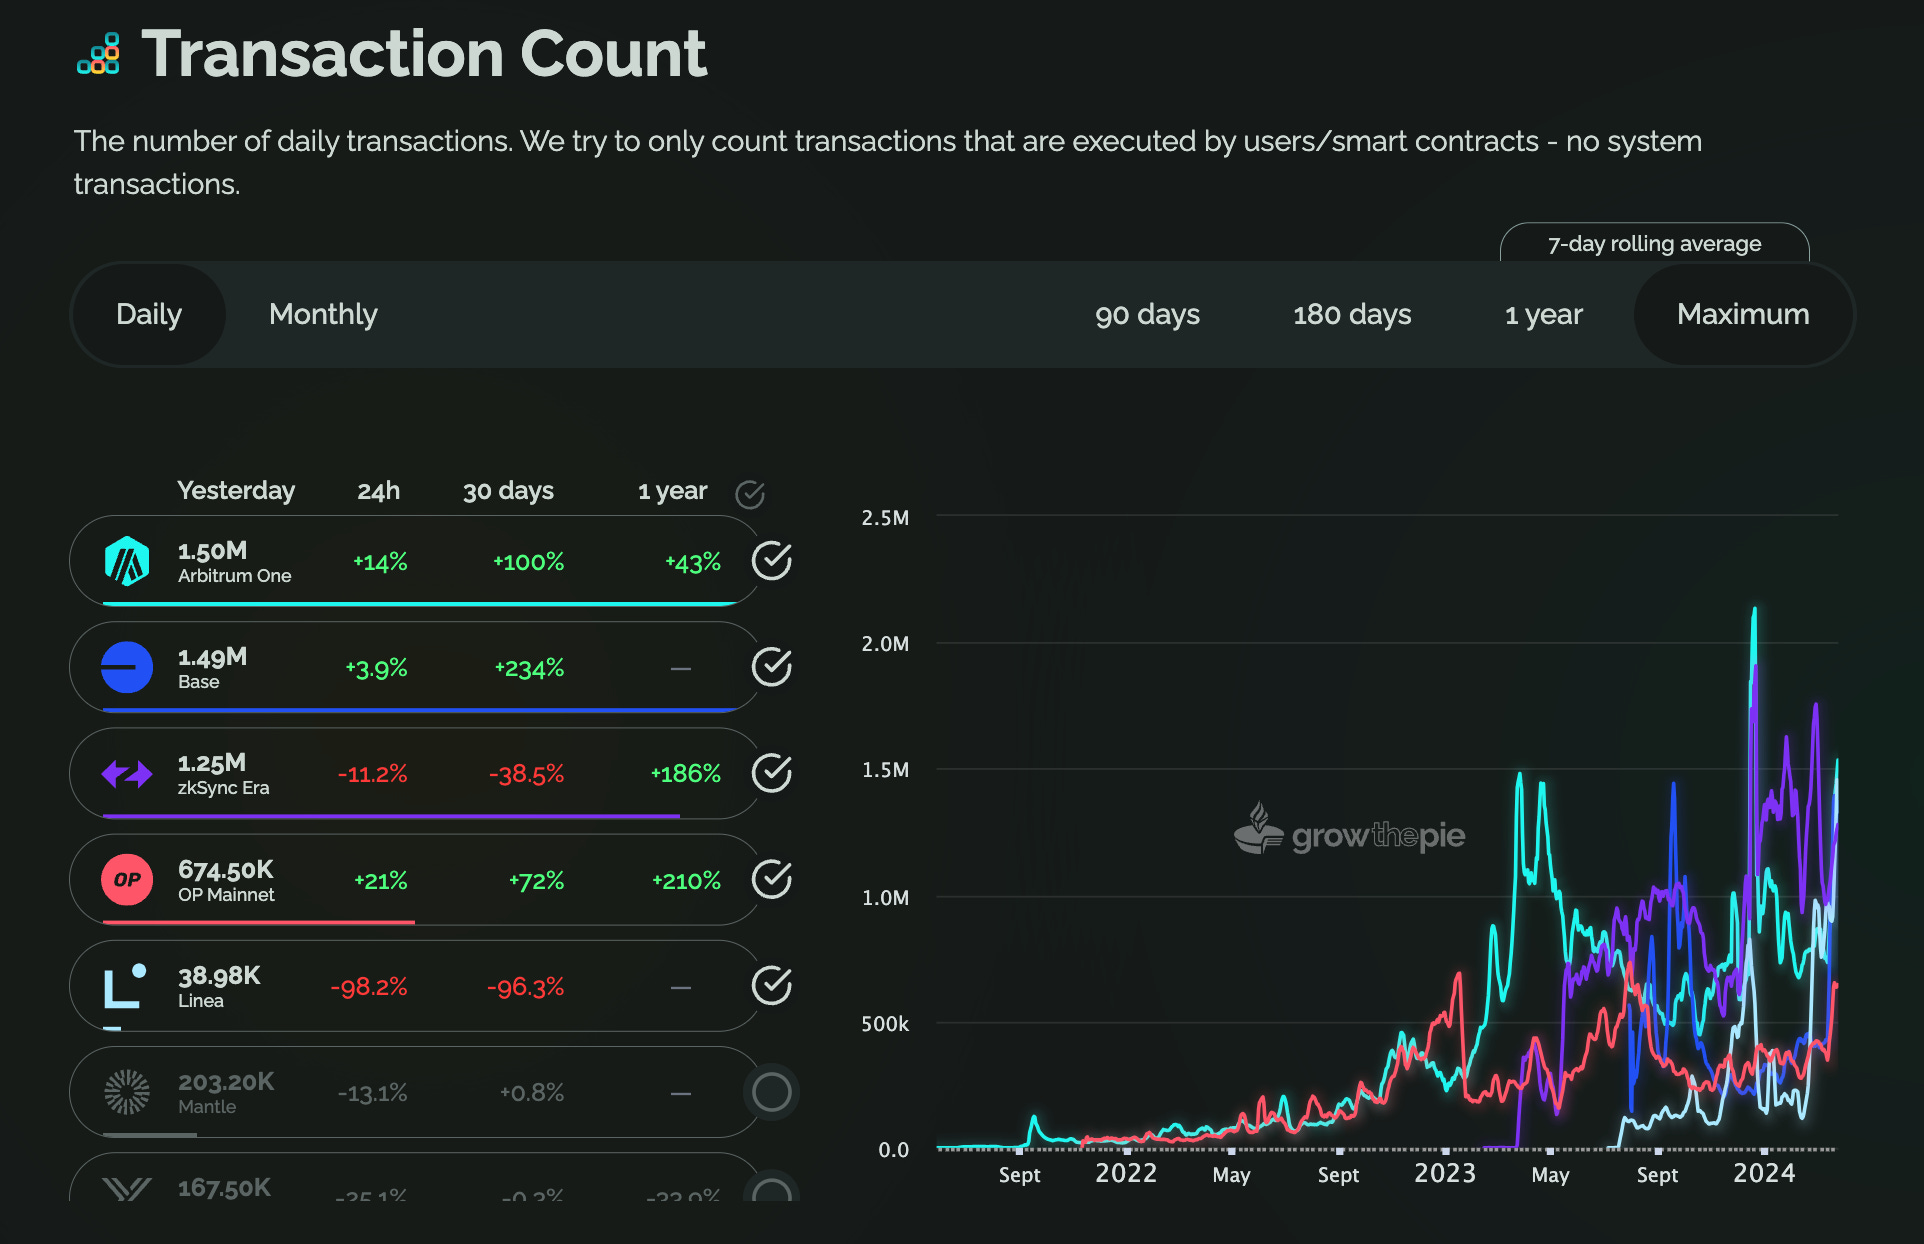Click OP Mainnet +210% yearly change
Image resolution: width=1924 pixels, height=1244 pixels.
click(x=686, y=881)
